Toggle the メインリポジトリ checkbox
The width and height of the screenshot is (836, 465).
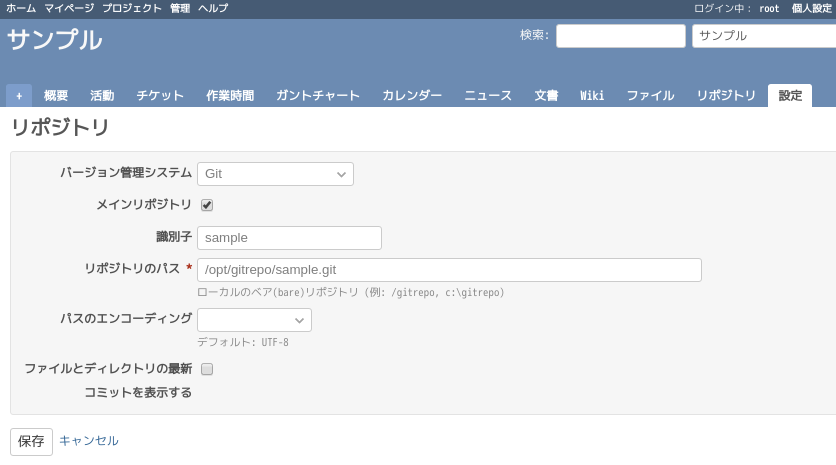(x=207, y=205)
